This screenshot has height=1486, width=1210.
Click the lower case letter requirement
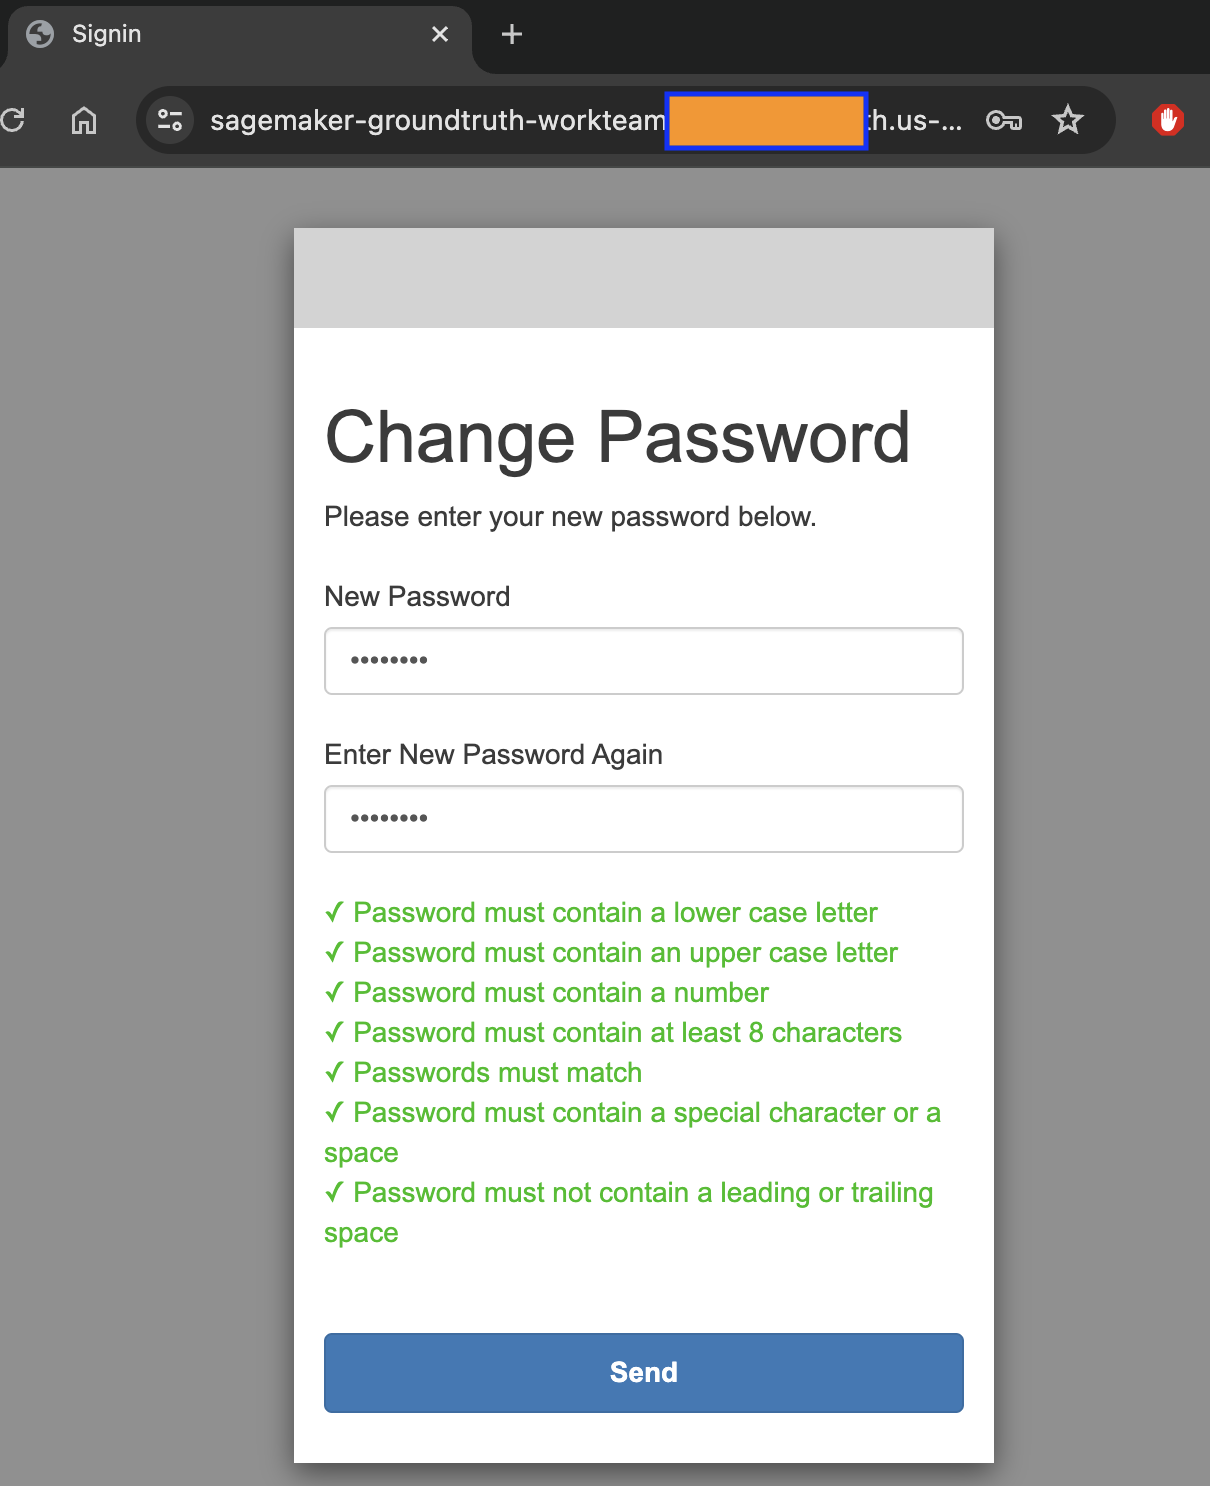point(614,913)
